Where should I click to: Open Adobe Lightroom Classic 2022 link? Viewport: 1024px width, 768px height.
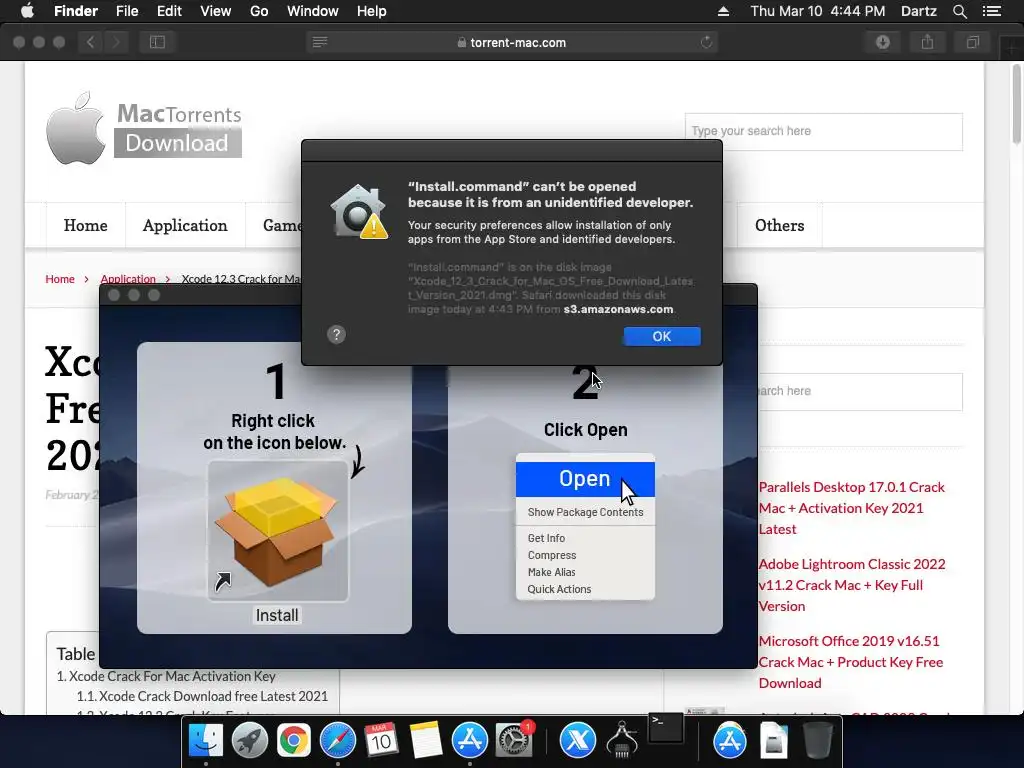click(852, 585)
